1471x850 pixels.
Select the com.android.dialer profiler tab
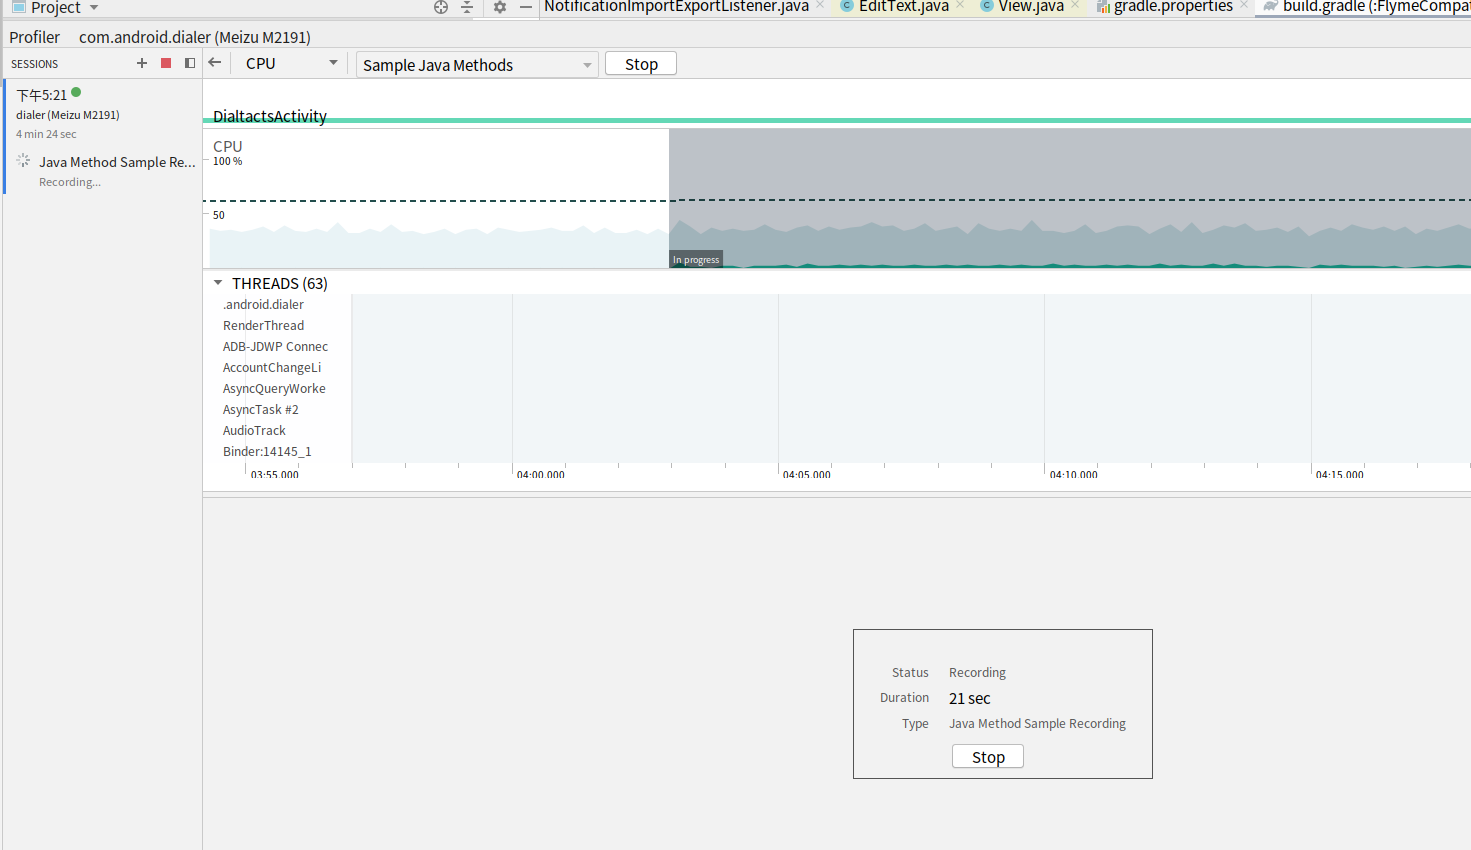[x=195, y=37]
